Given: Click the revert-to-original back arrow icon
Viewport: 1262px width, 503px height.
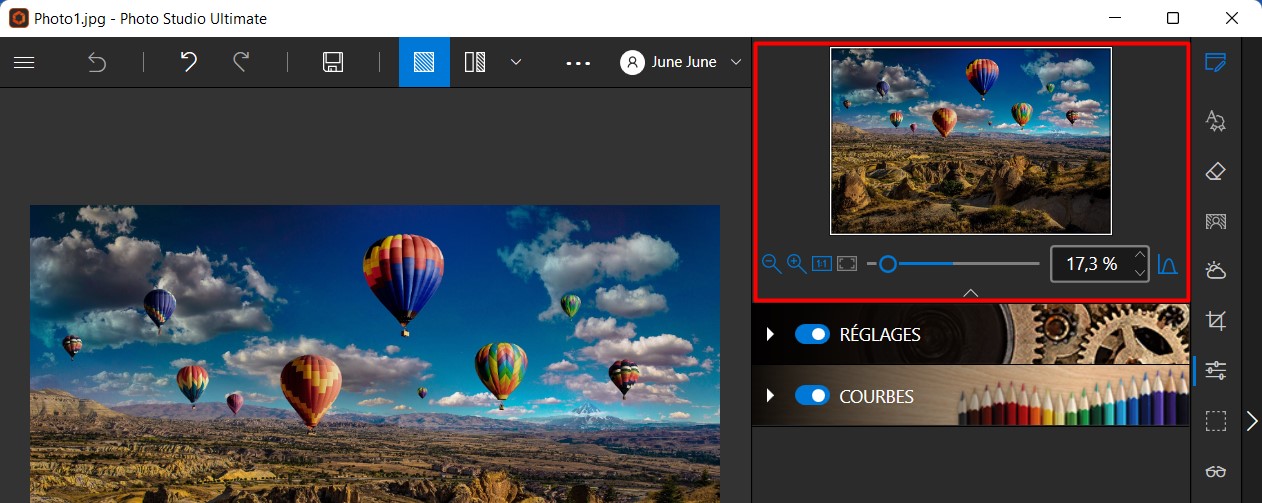Looking at the screenshot, I should (97, 62).
